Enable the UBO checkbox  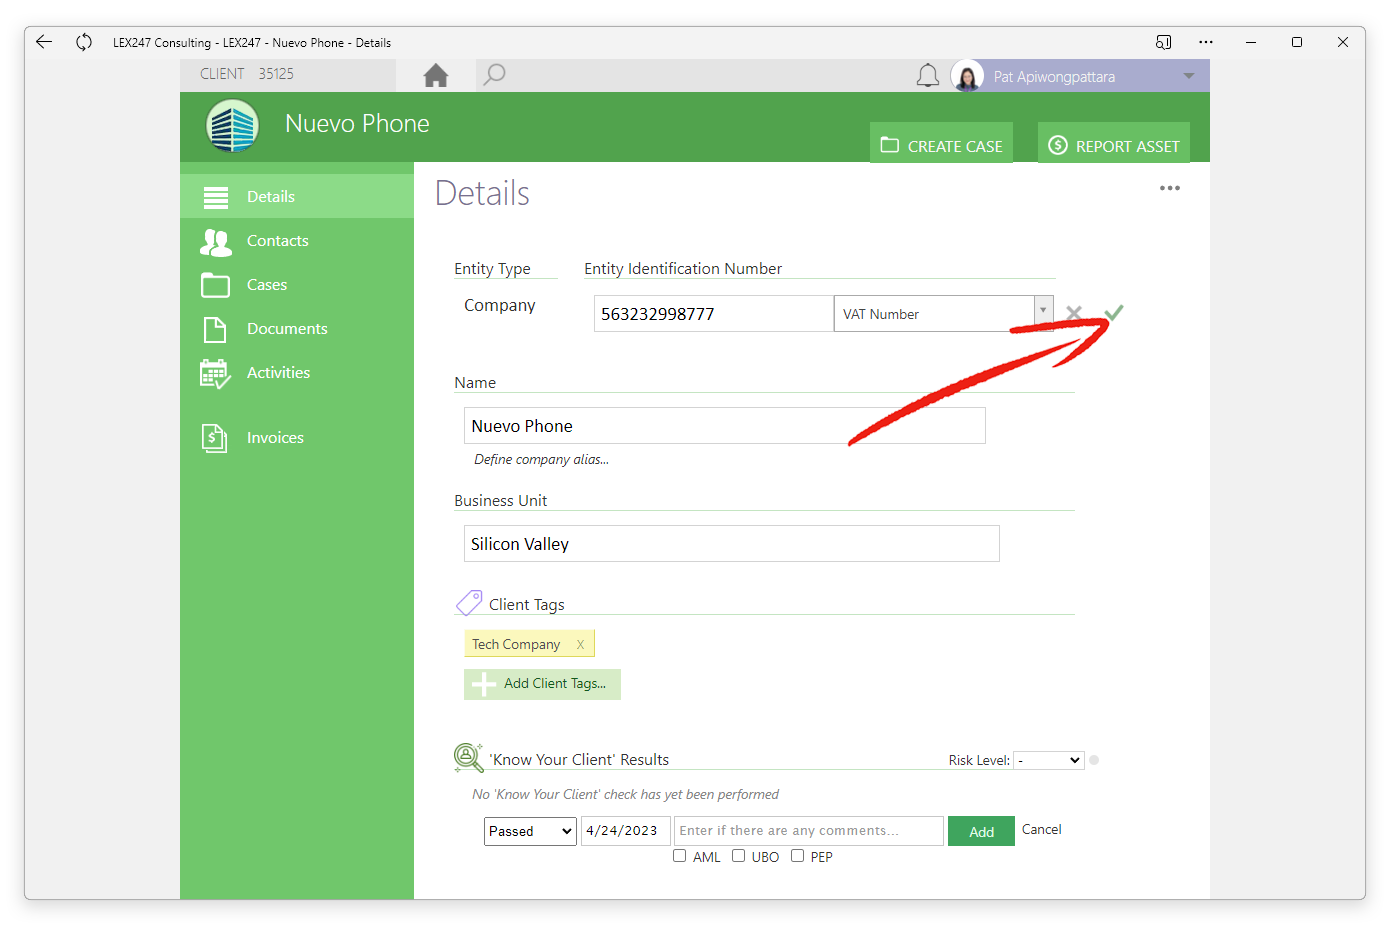738,856
